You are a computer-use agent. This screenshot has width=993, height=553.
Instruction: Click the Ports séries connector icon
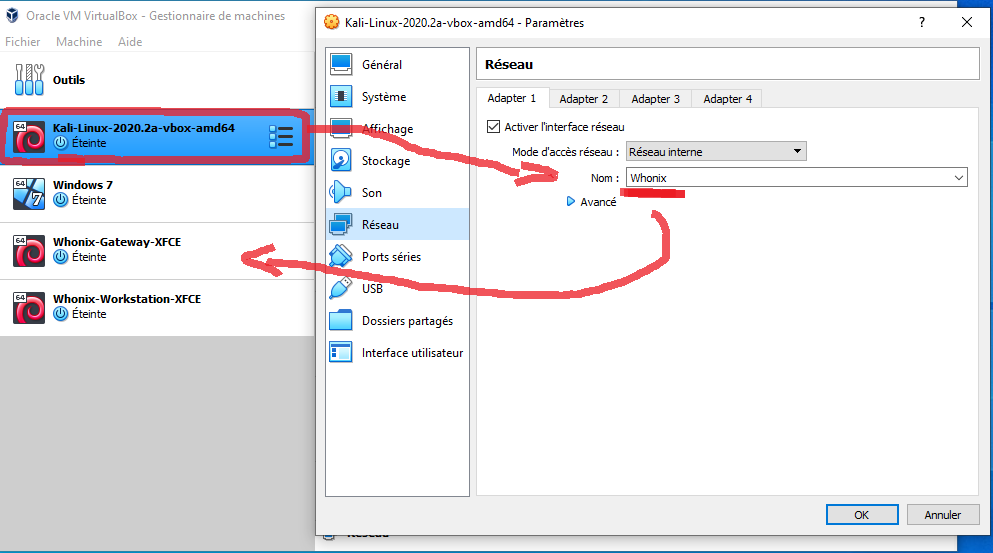pyautogui.click(x=341, y=256)
